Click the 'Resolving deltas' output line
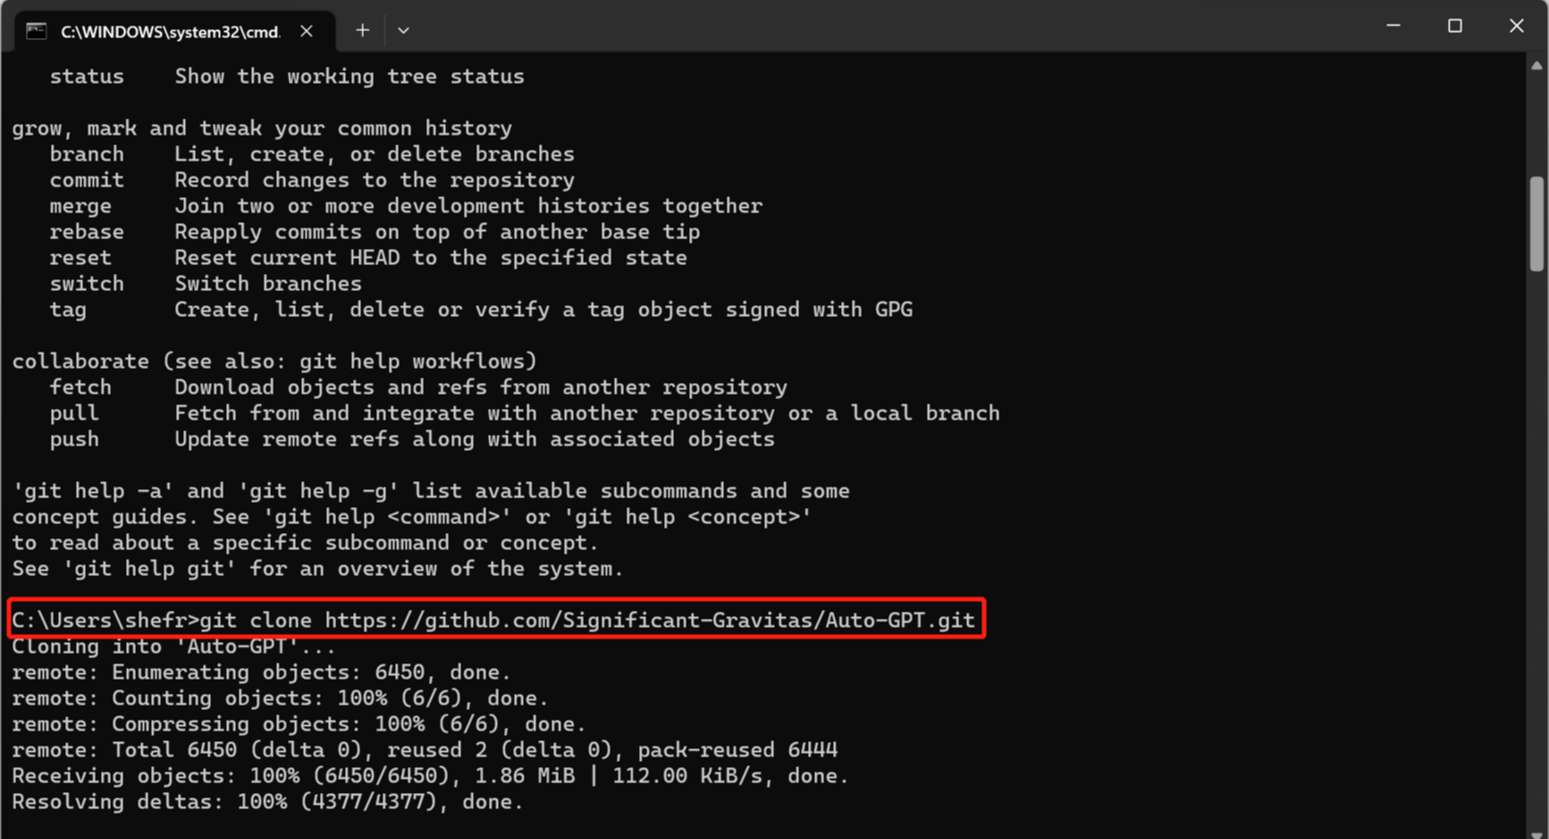The image size is (1549, 839). coord(267,802)
